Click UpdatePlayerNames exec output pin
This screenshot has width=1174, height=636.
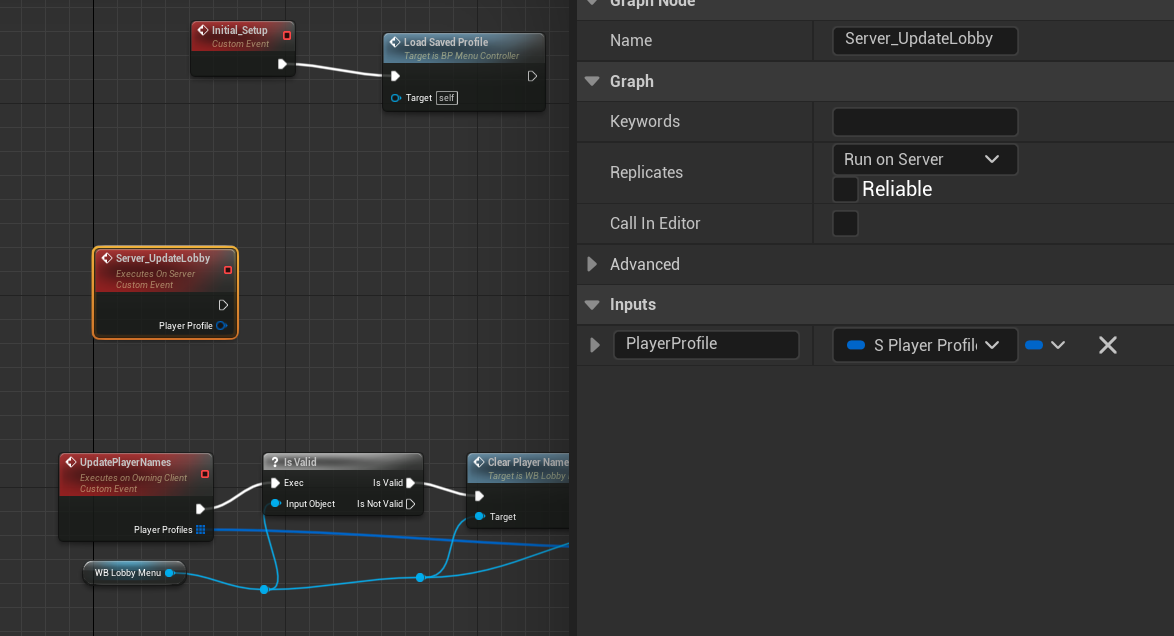point(200,509)
